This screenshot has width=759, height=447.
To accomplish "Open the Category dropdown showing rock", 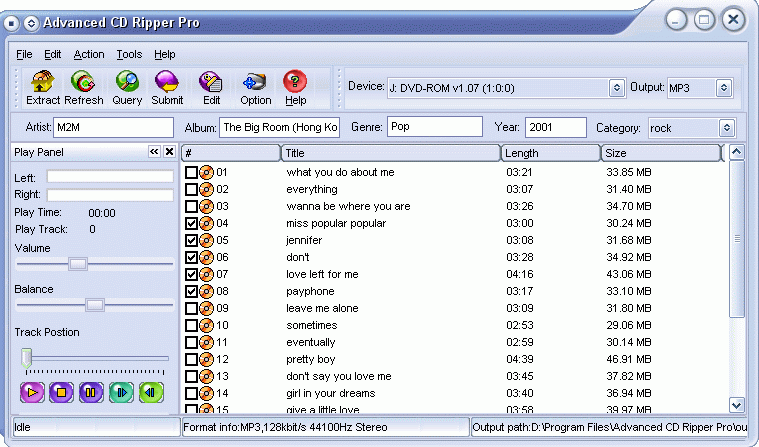I will click(x=727, y=128).
